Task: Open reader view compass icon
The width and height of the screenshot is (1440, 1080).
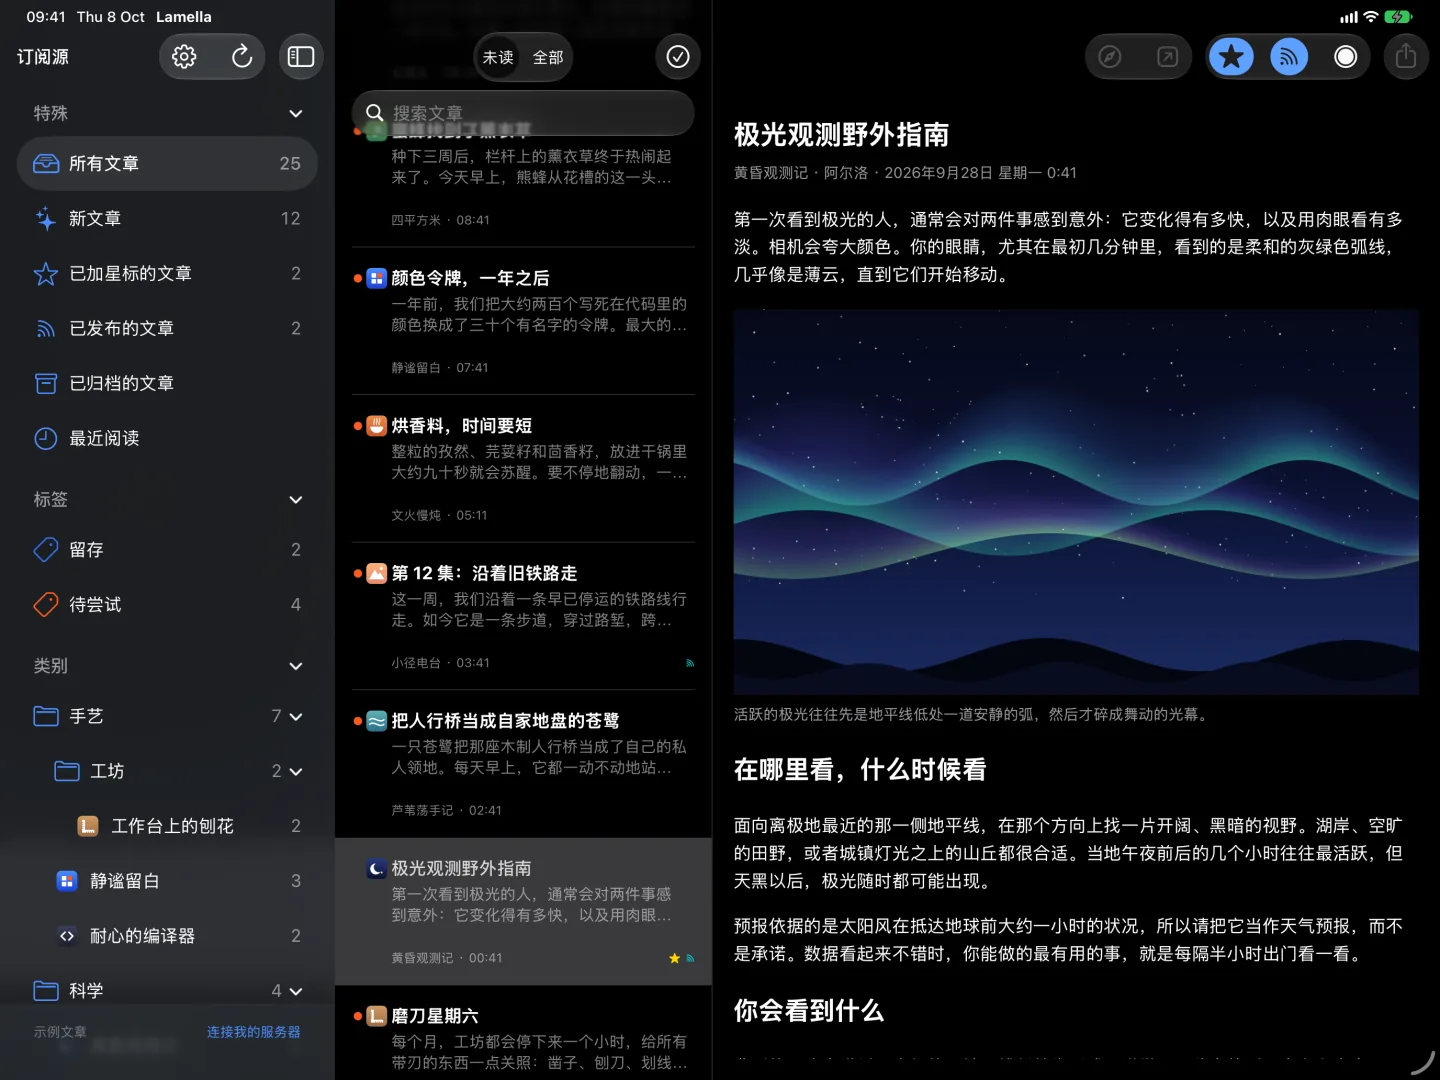Action: coord(1110,57)
